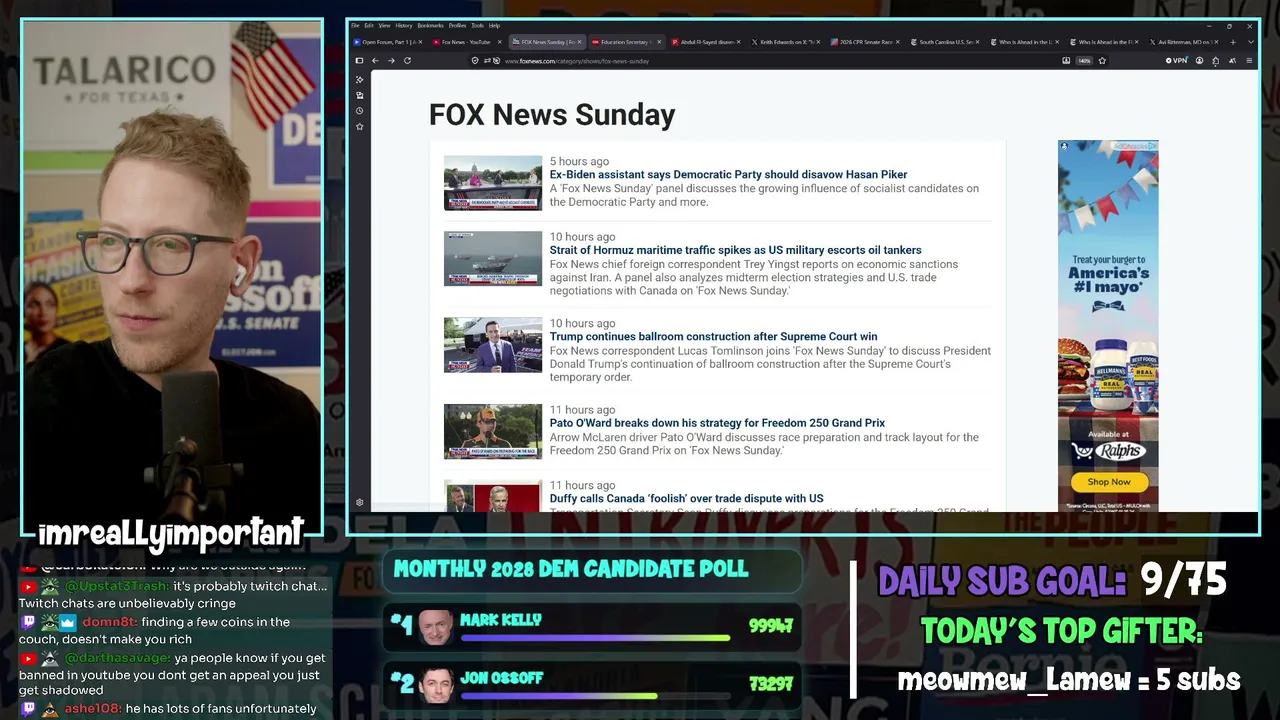
Task: Close the Fox News - YouTube tab
Action: (x=499, y=42)
